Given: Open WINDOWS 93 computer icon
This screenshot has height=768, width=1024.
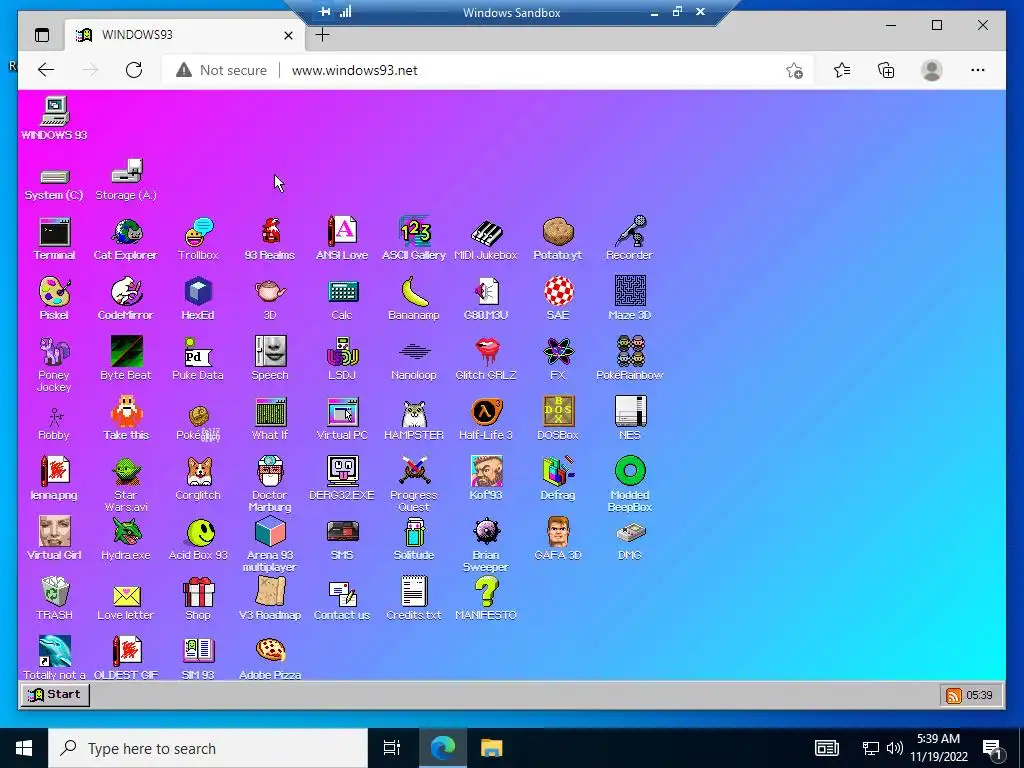Looking at the screenshot, I should 54,119.
